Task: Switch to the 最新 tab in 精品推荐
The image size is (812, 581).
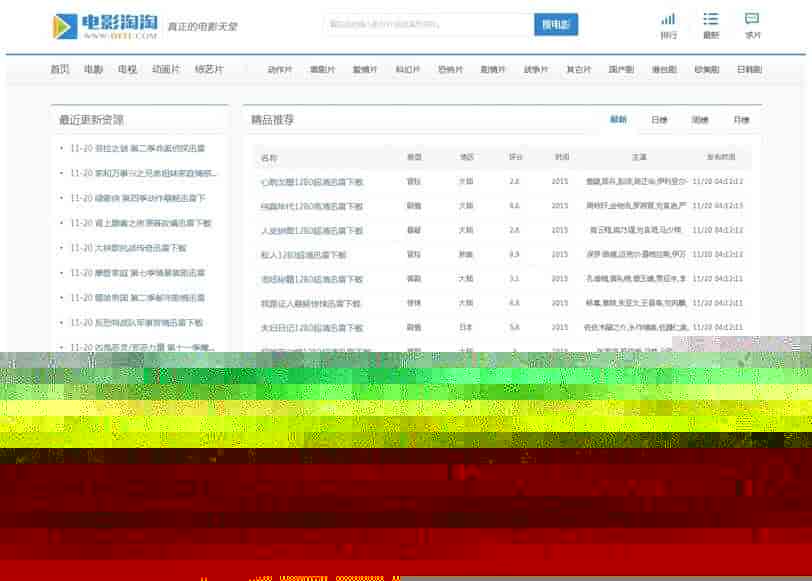Action: [x=618, y=120]
